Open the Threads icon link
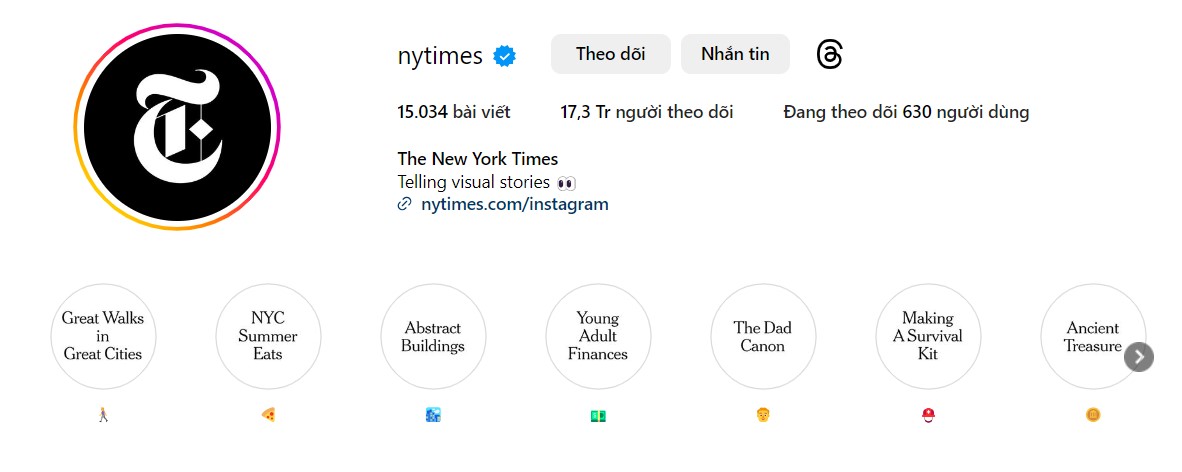 [x=829, y=54]
